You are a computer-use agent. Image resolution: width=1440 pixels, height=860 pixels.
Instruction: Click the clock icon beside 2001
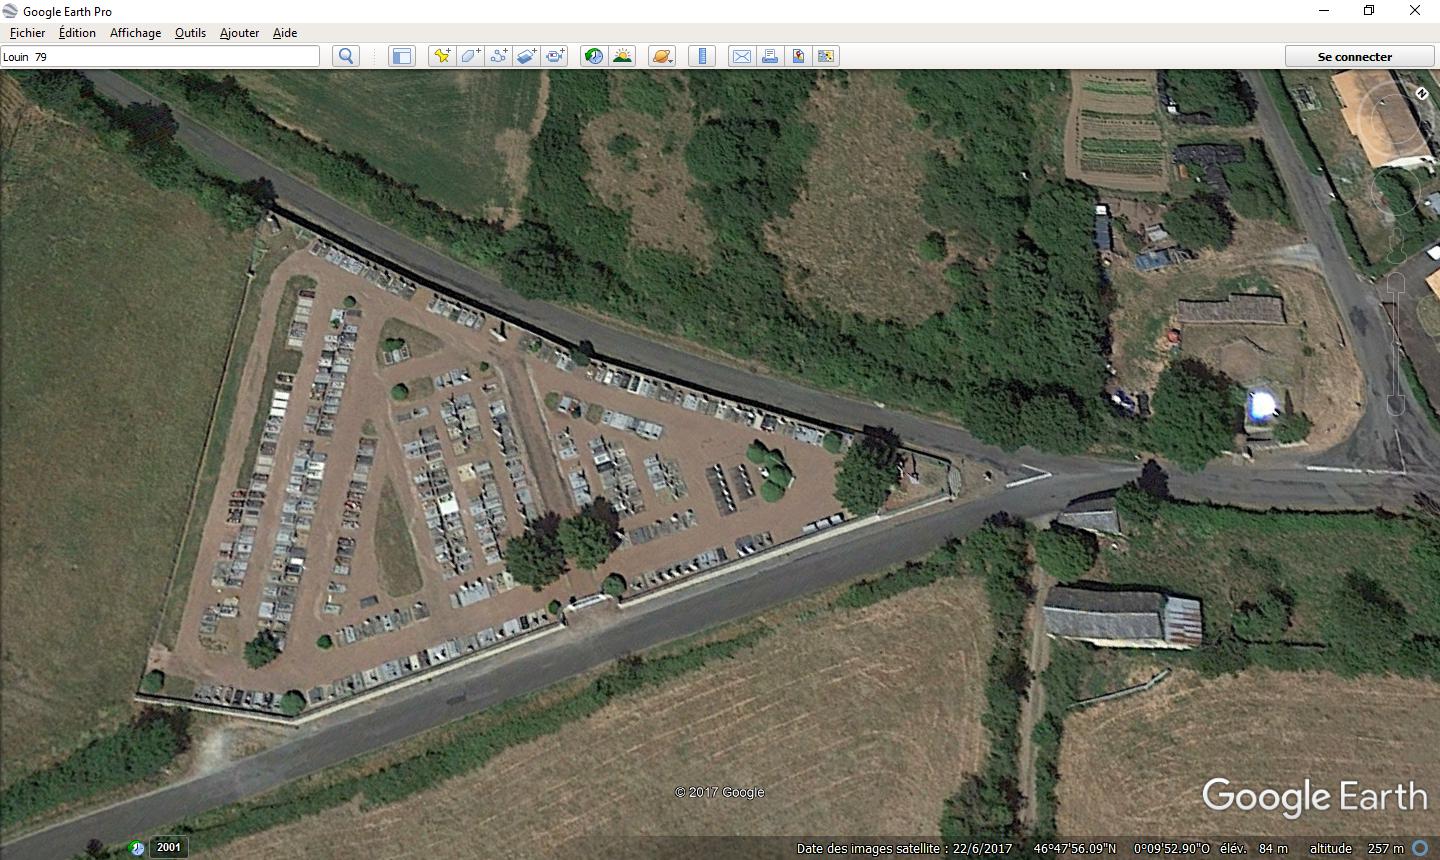(x=137, y=848)
